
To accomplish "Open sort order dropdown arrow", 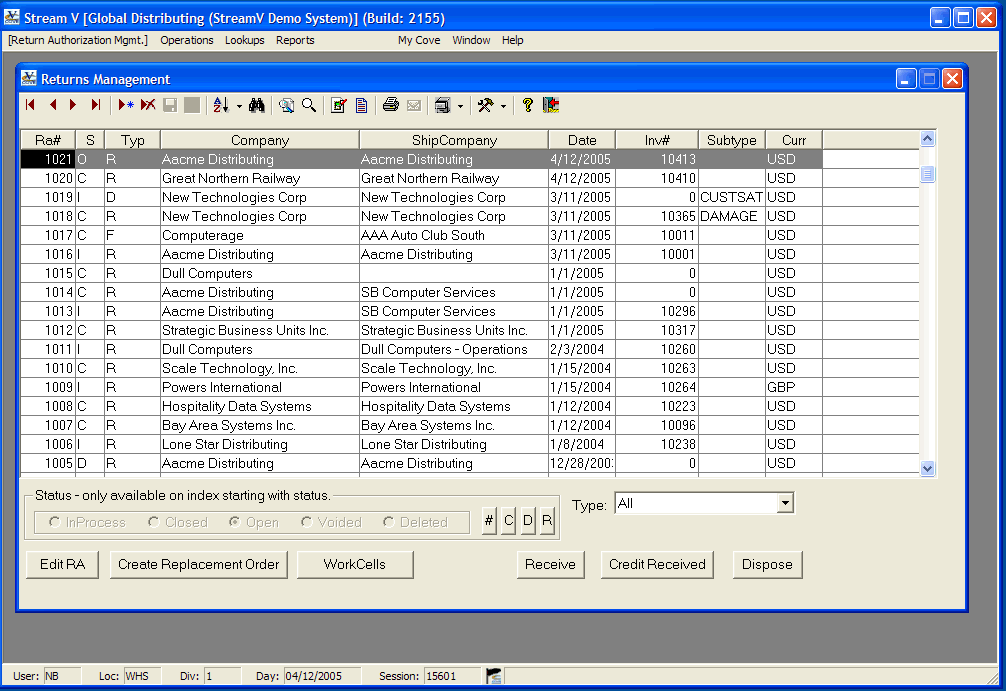I will pos(239,107).
